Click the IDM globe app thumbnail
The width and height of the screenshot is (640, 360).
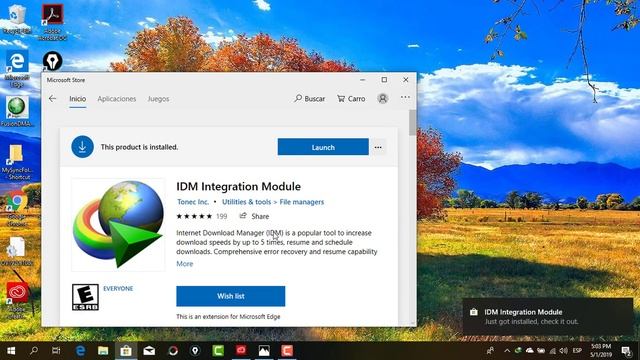[x=118, y=224]
